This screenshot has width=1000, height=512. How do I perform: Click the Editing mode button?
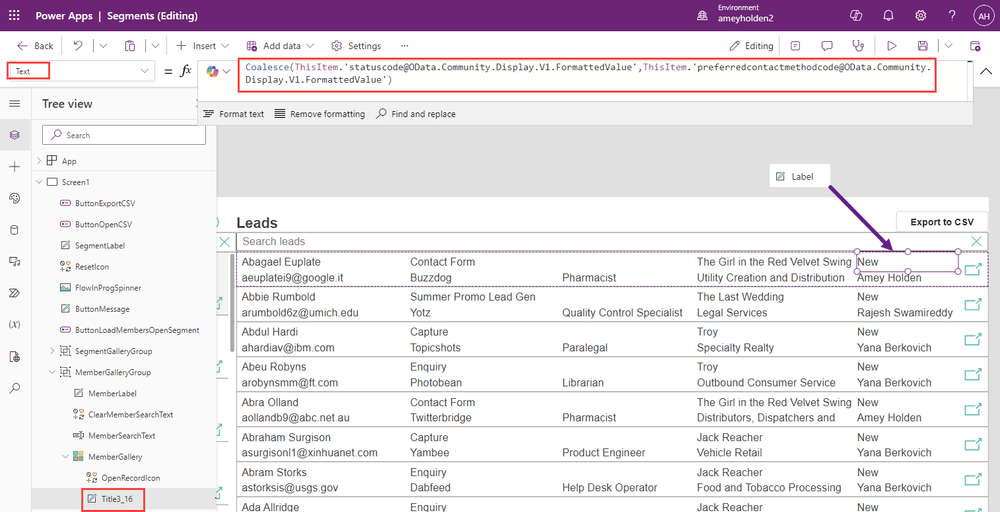coord(751,46)
